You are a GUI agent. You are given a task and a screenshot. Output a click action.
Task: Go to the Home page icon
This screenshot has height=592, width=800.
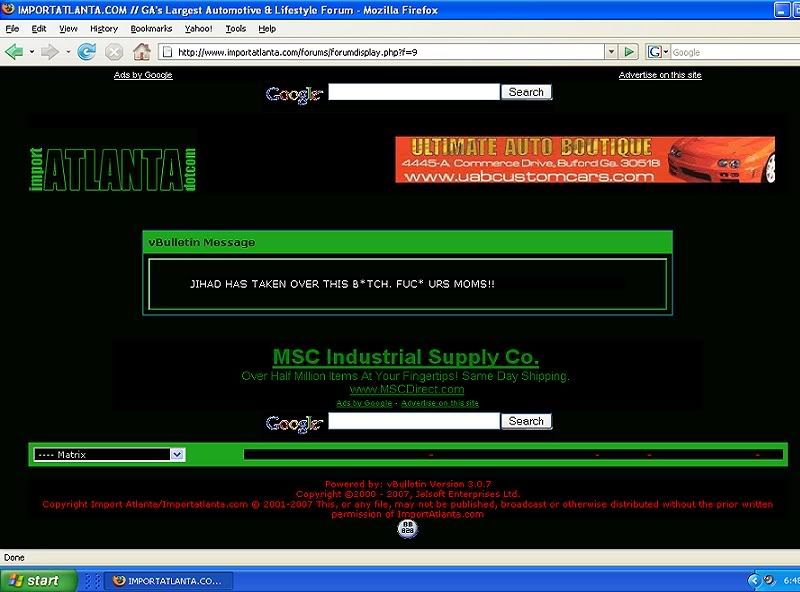point(141,51)
